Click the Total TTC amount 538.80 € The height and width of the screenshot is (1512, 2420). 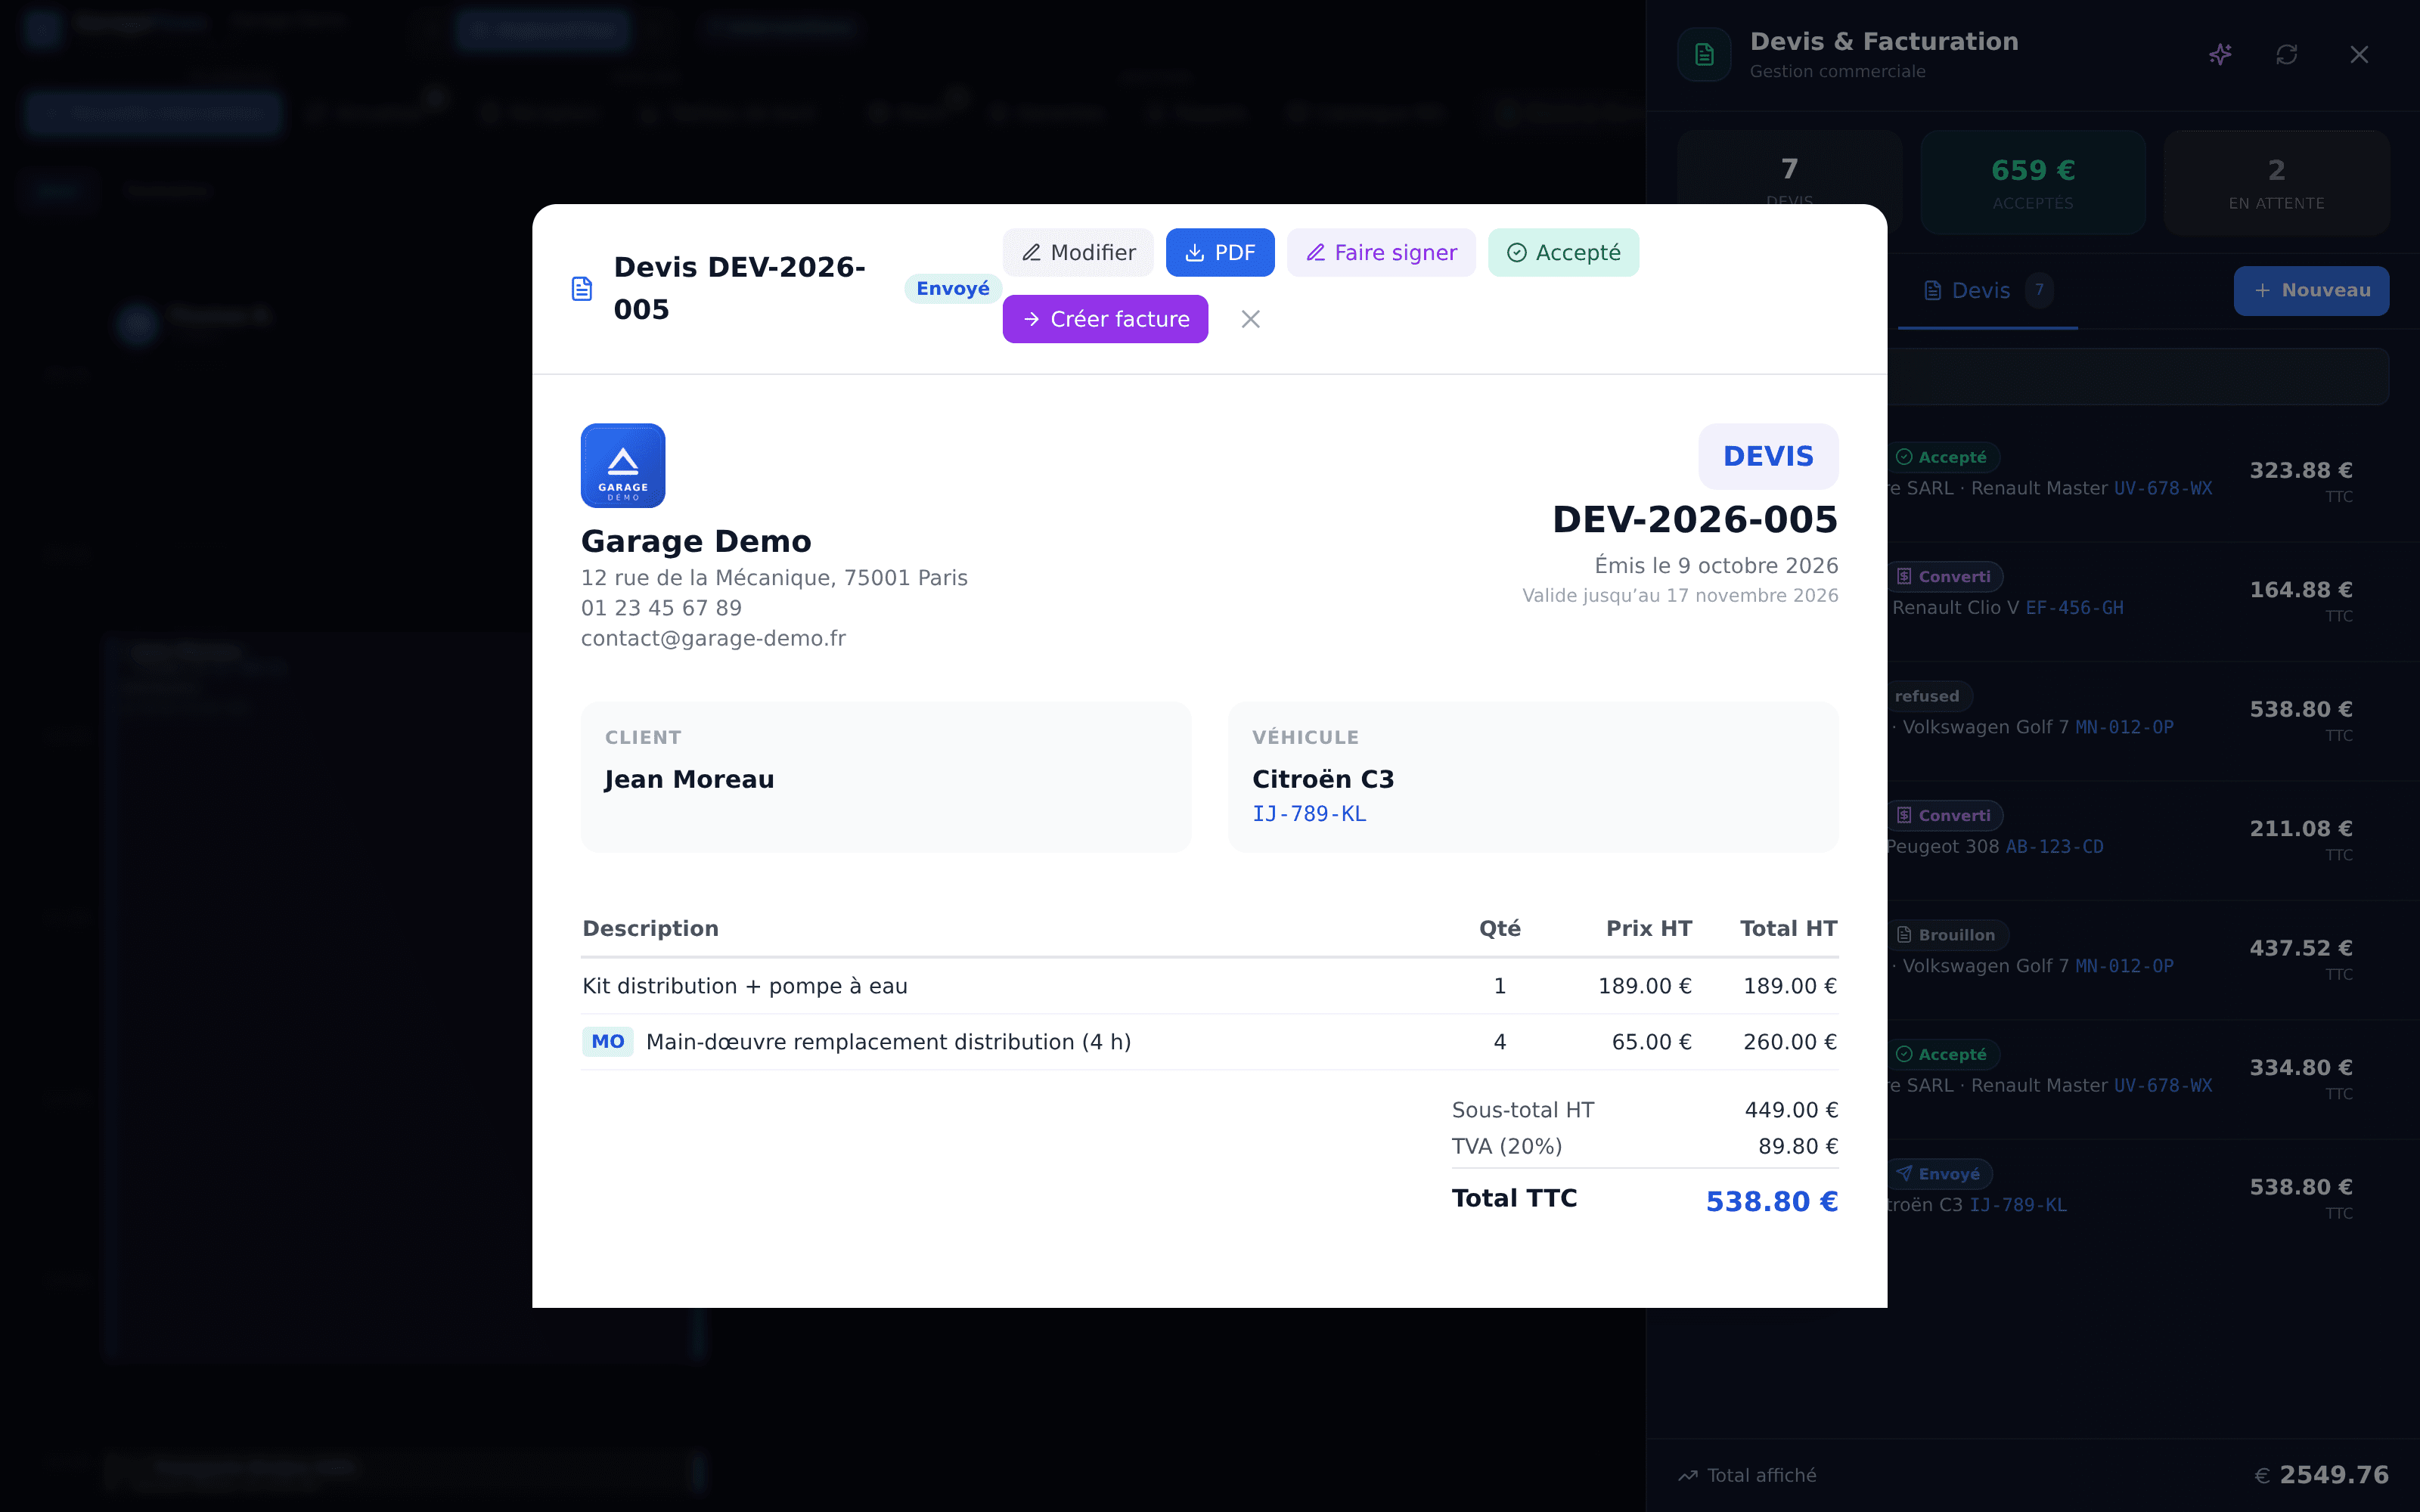click(1771, 1201)
